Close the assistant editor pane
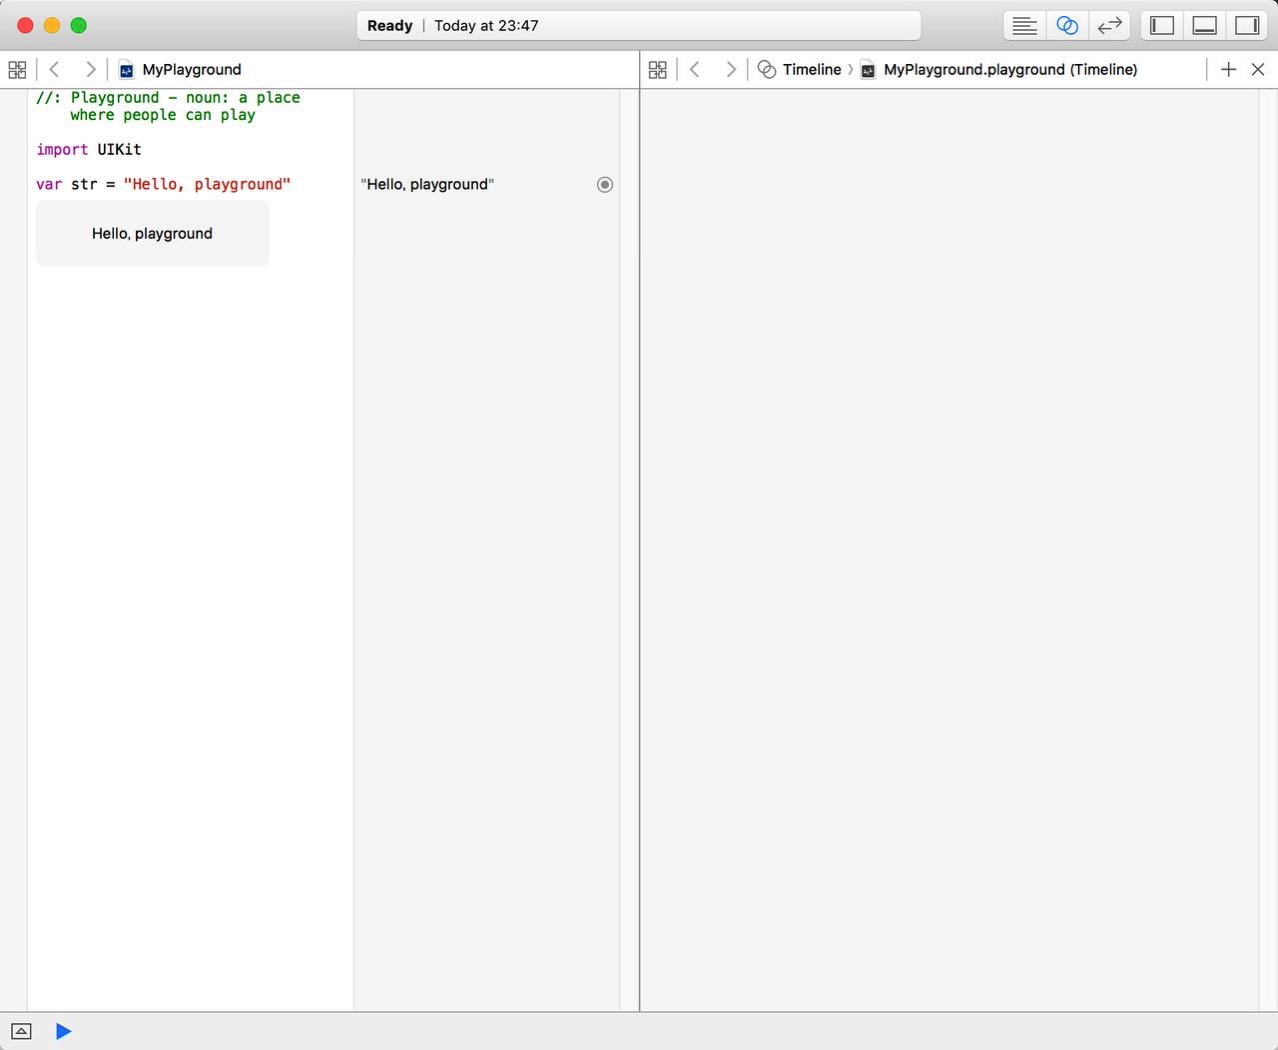This screenshot has width=1278, height=1050. (1258, 70)
